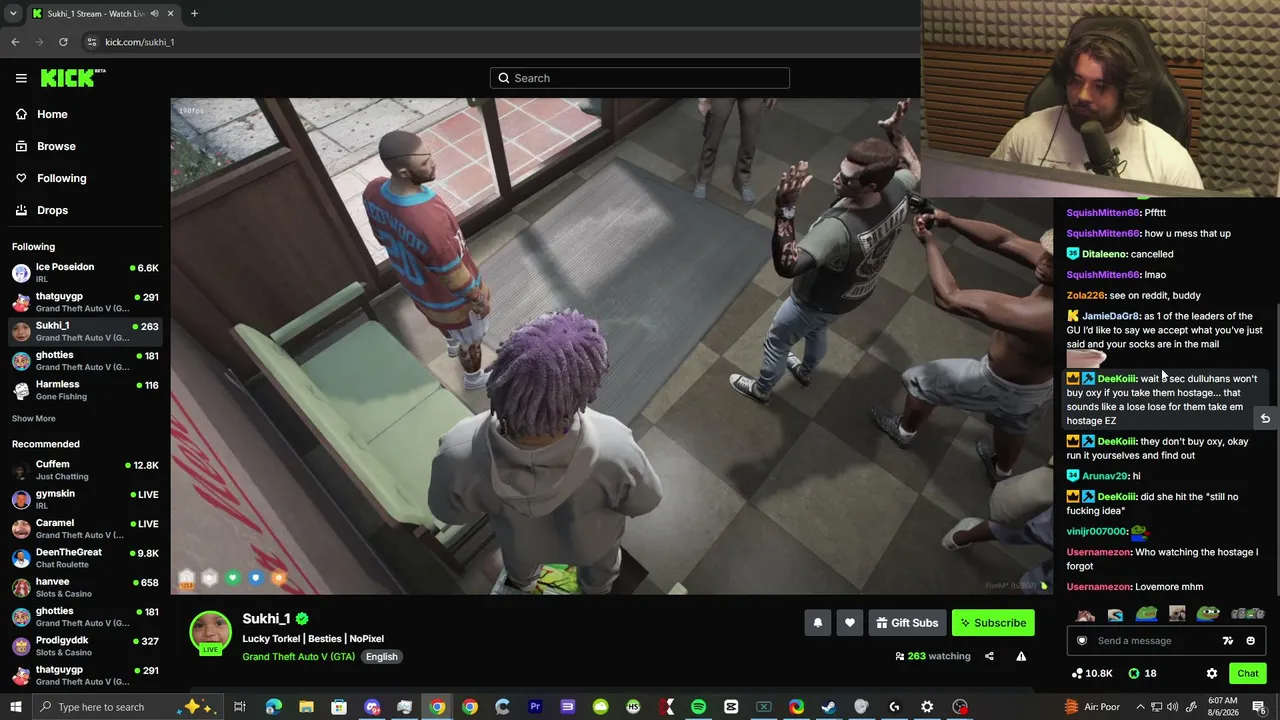Click the chat translate icon in message box
This screenshot has height=720, width=1280.
(x=1227, y=641)
